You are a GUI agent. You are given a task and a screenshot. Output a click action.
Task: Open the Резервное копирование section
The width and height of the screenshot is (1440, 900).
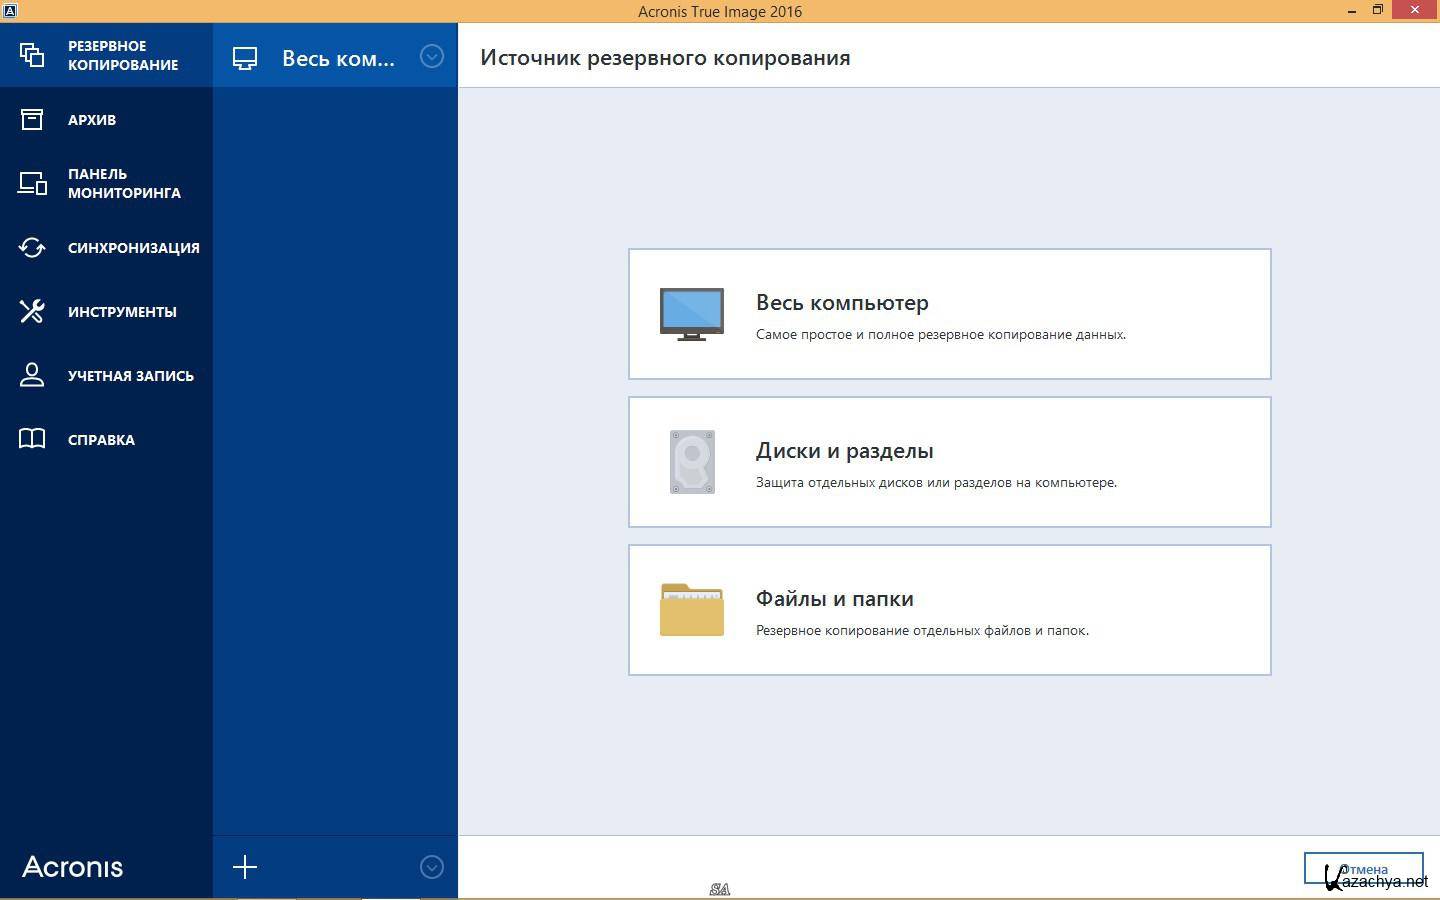[x=106, y=55]
